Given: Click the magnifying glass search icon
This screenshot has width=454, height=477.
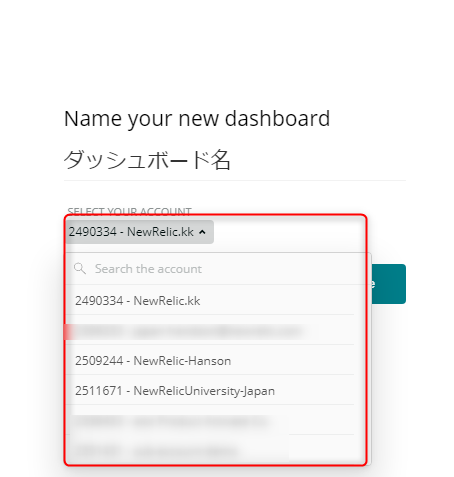Looking at the screenshot, I should (x=80, y=268).
